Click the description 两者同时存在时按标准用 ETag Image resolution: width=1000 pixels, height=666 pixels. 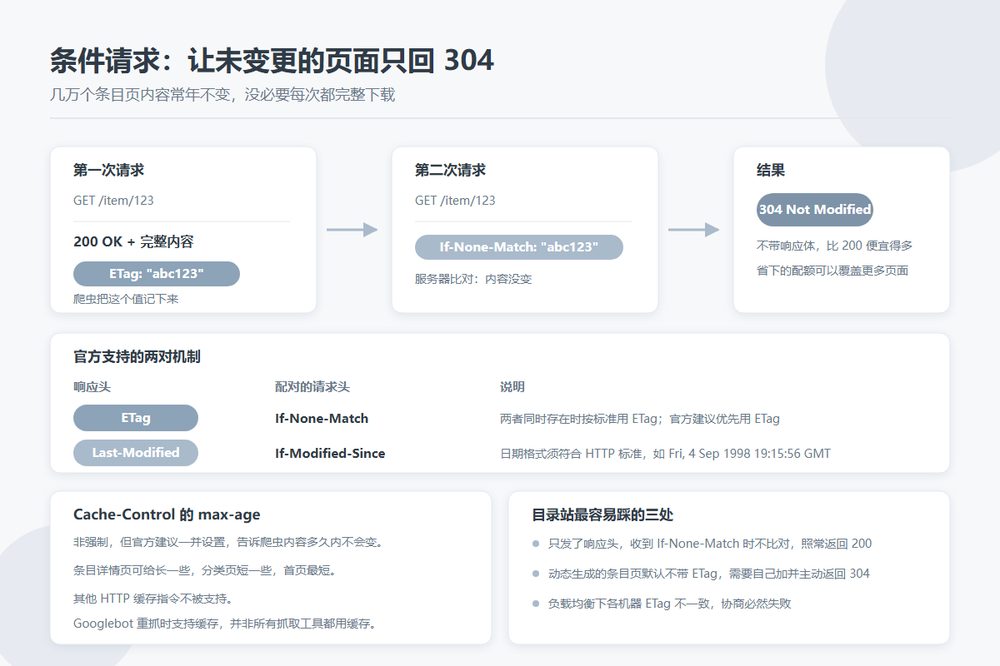(x=640, y=419)
